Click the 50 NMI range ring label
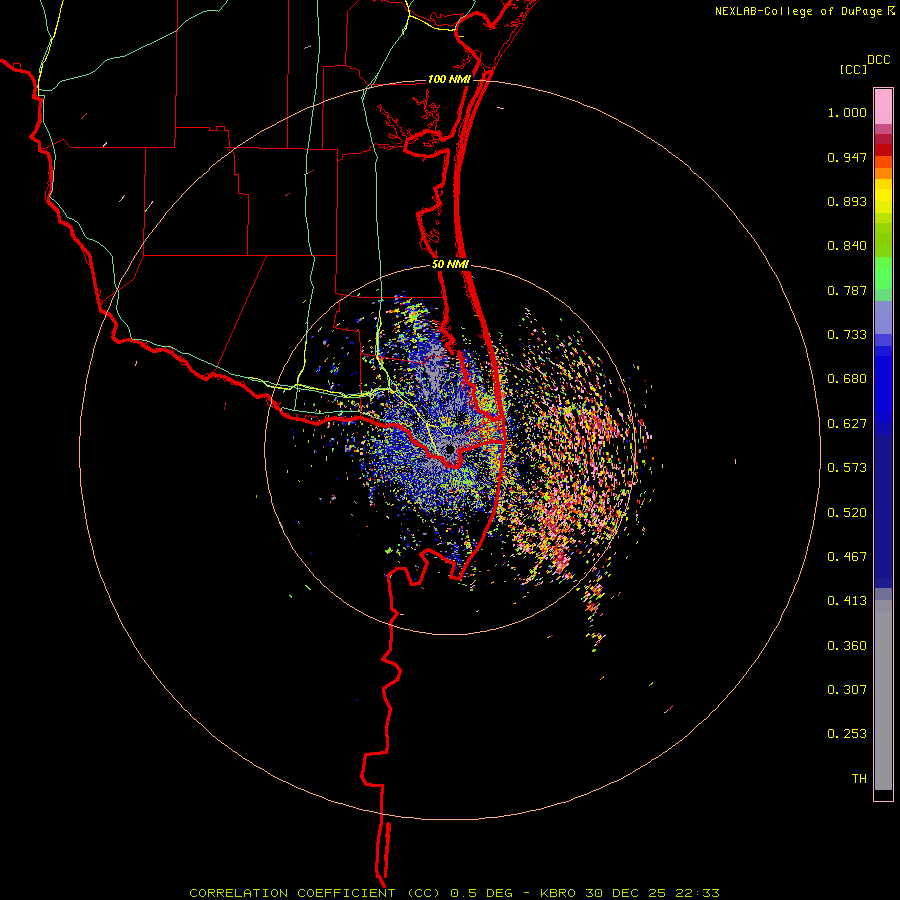 [x=451, y=265]
